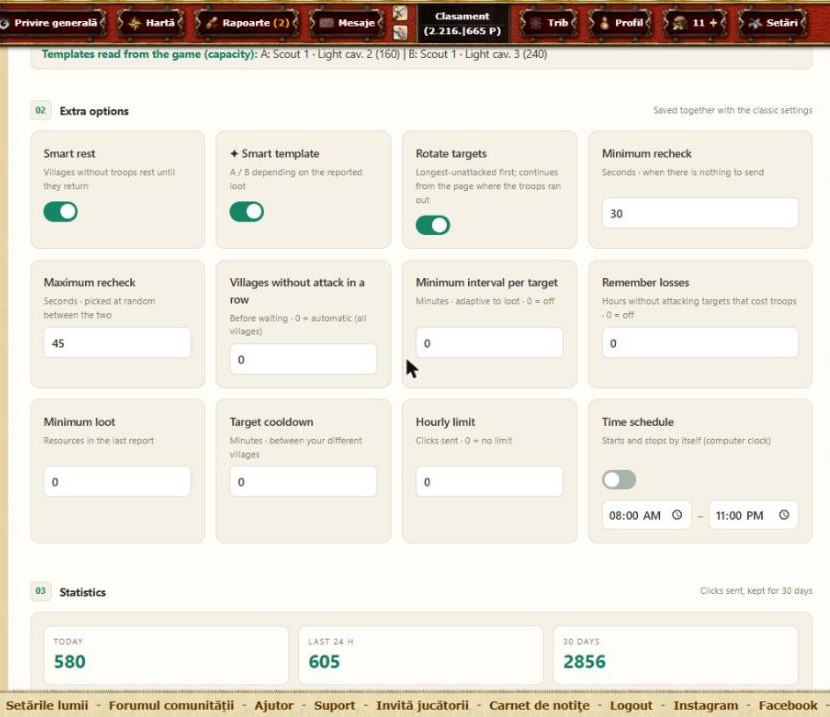Click the Minimum interval per target field
The width and height of the screenshot is (830, 717).
point(489,343)
